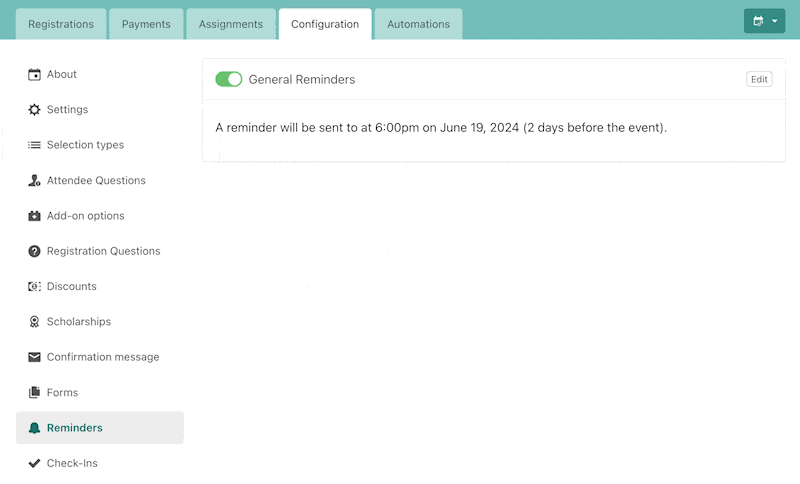Edit the General Reminders settings
Screen dimensions: 800x484
pyautogui.click(x=759, y=79)
